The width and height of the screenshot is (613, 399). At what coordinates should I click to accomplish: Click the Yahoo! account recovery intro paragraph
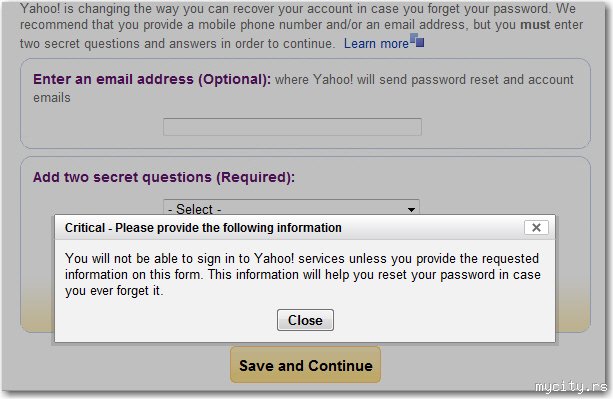[x=301, y=26]
